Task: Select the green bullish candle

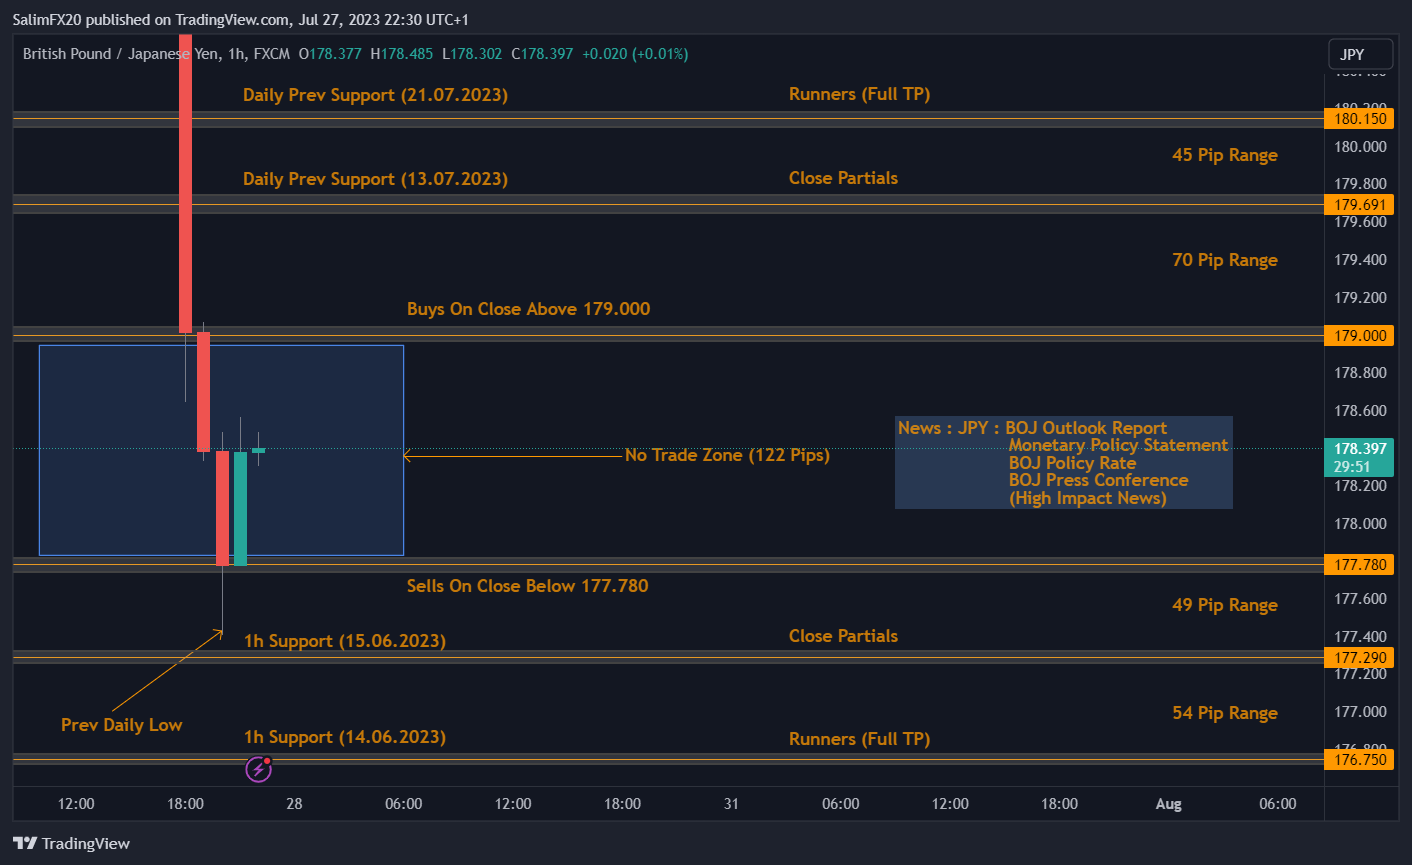Action: coord(240,508)
